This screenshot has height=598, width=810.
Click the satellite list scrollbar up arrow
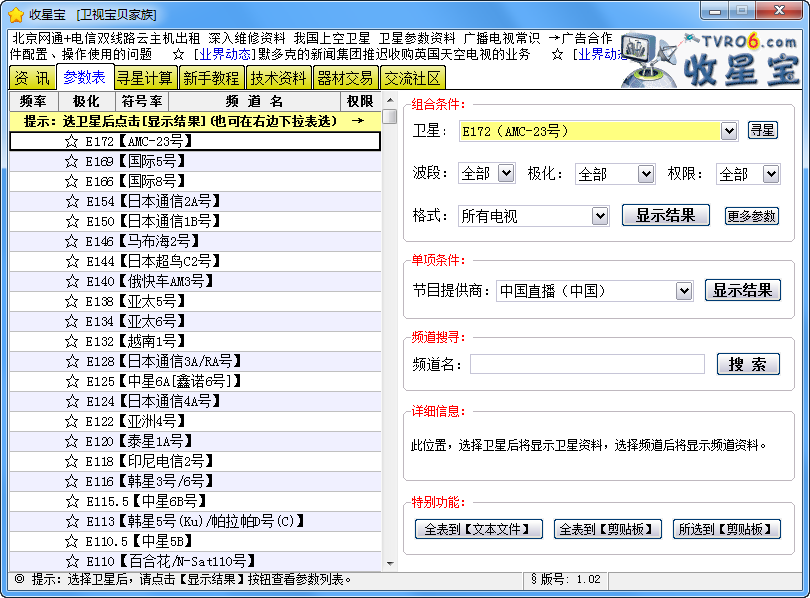tap(390, 100)
